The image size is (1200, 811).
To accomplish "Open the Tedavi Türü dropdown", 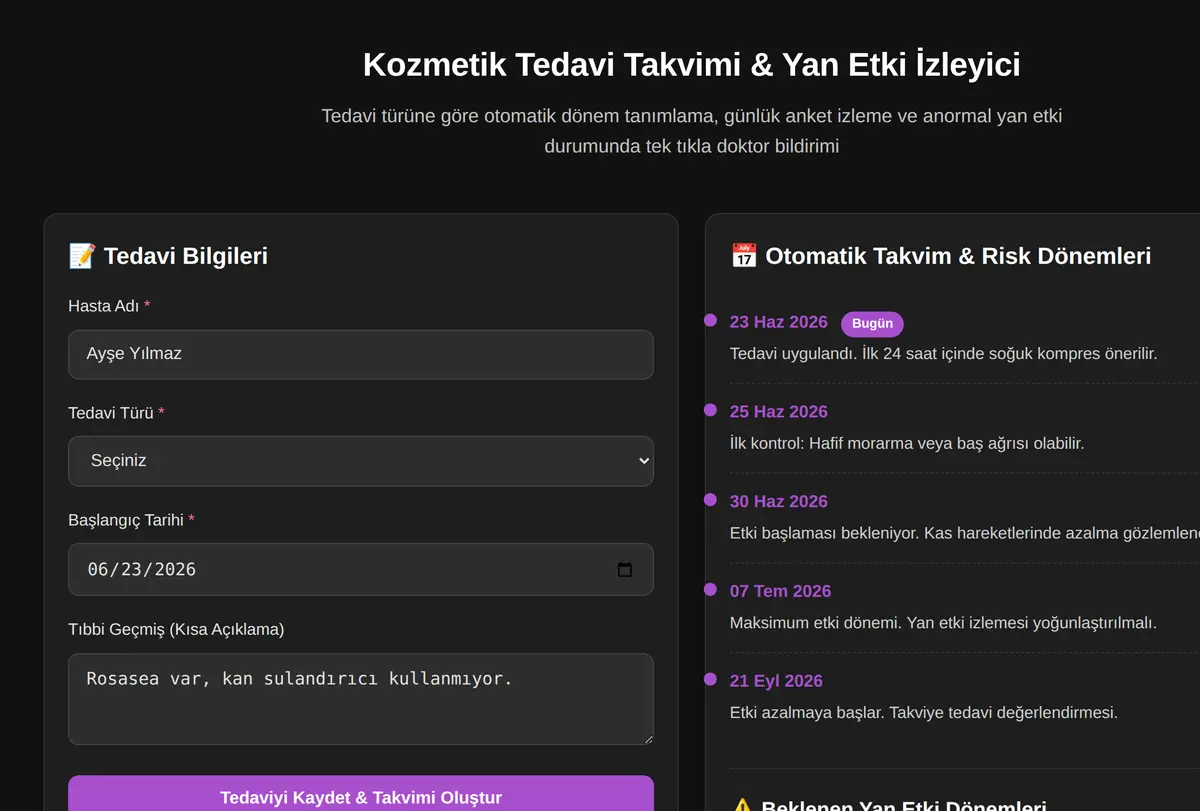I will point(360,461).
